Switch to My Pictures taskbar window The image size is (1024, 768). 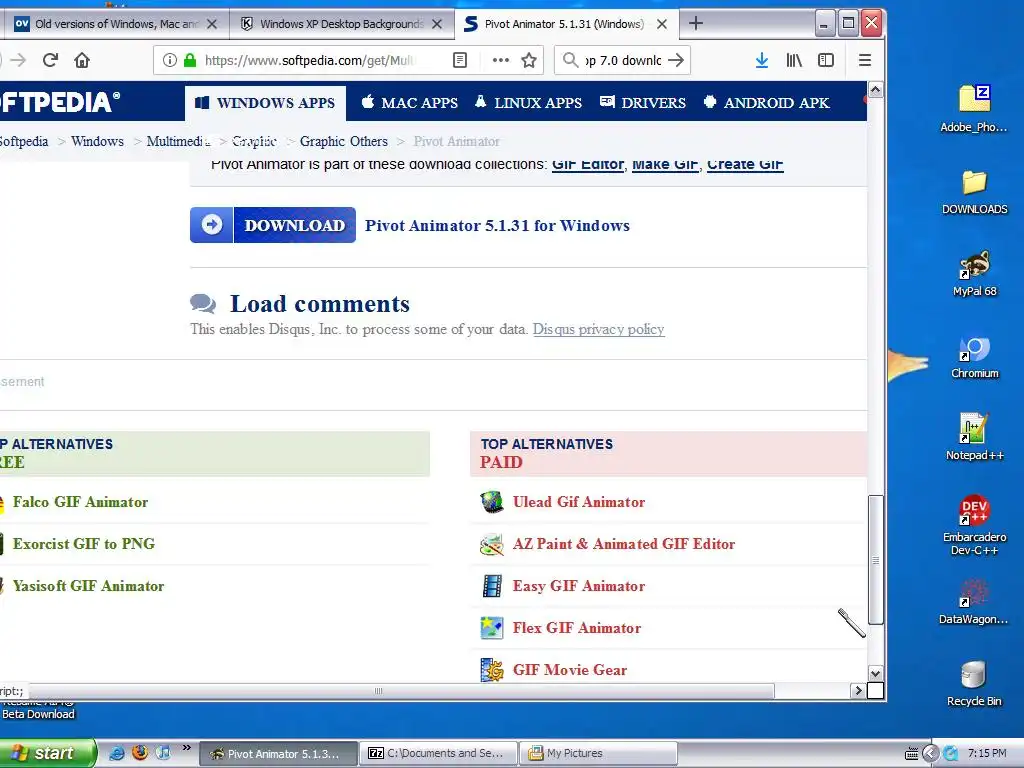(x=598, y=753)
